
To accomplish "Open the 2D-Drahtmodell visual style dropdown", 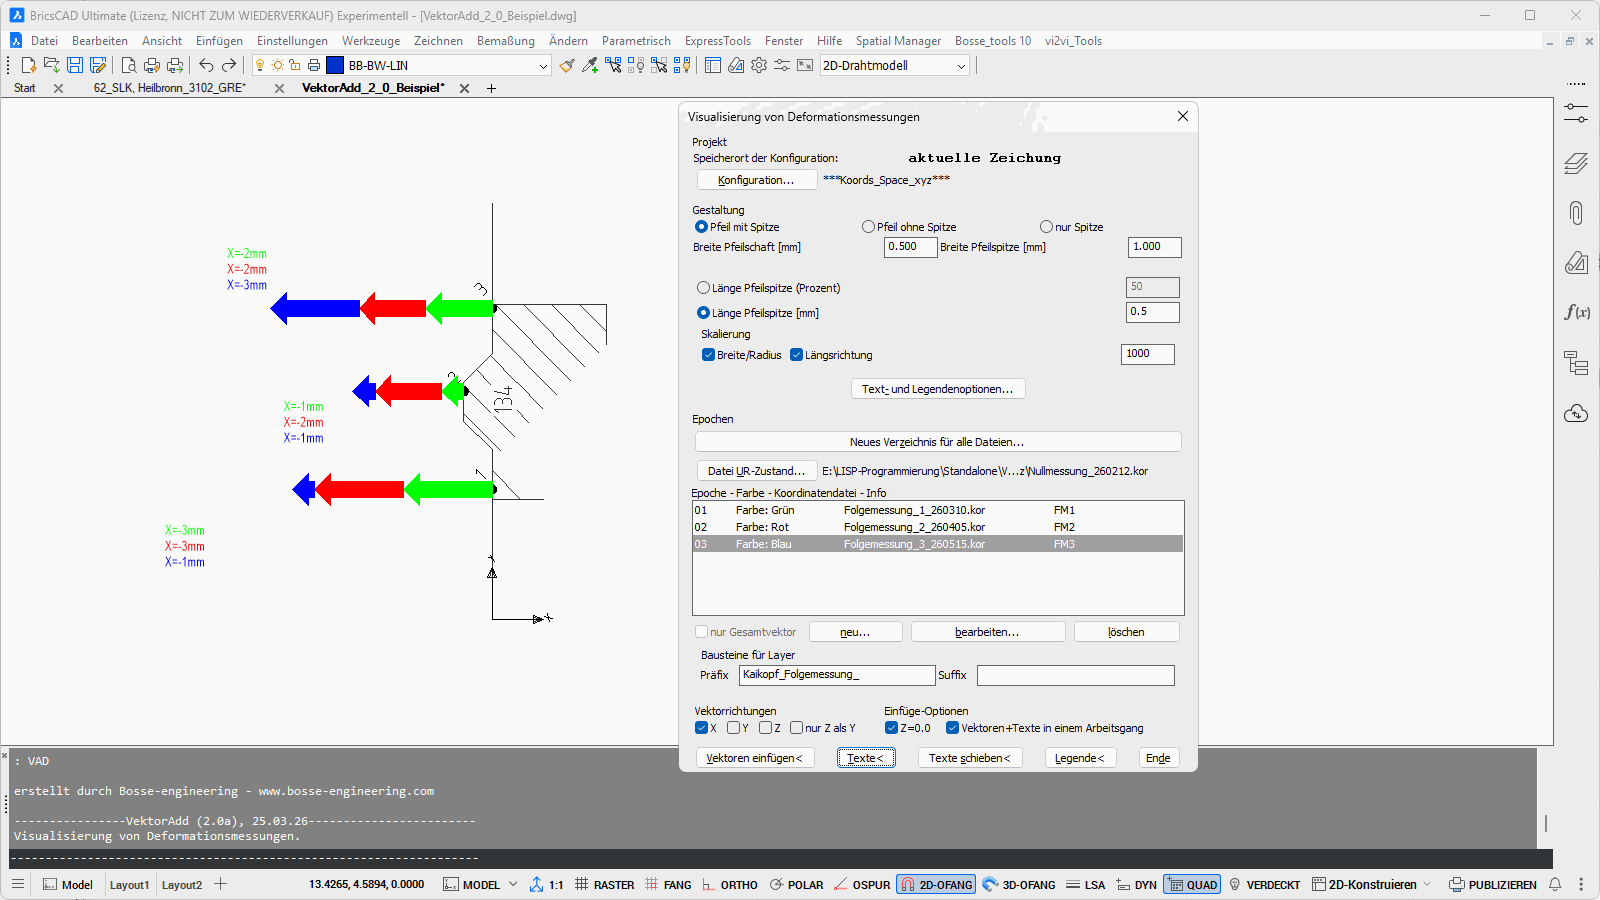I will 961,66.
